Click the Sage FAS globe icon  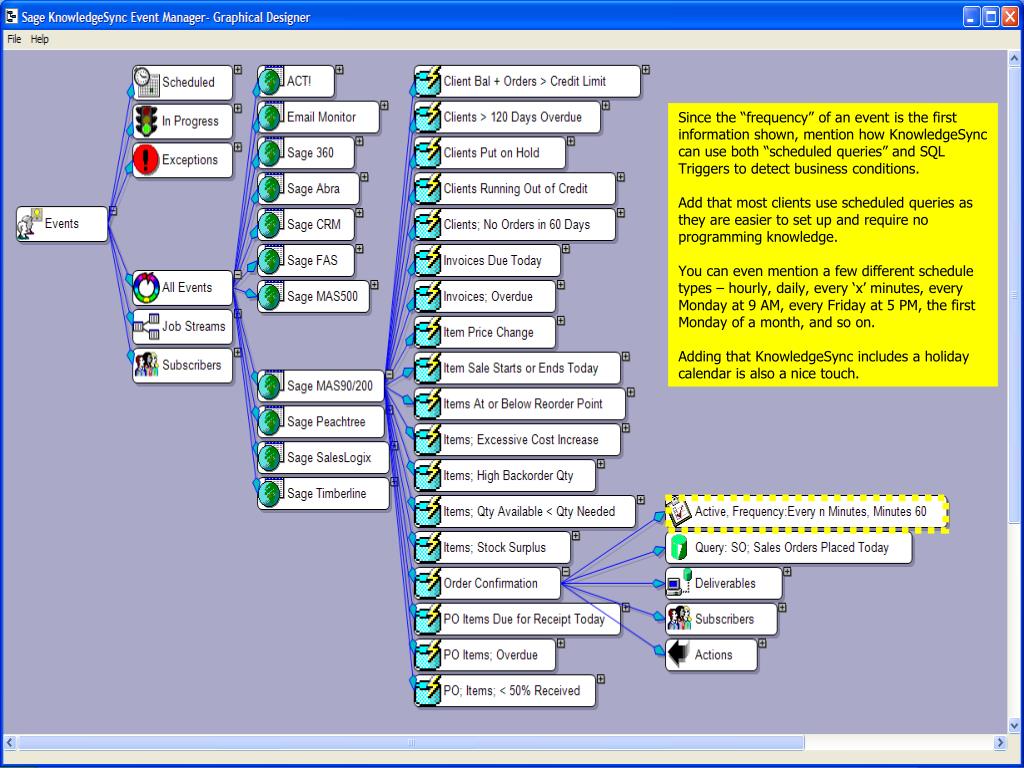(x=270, y=261)
